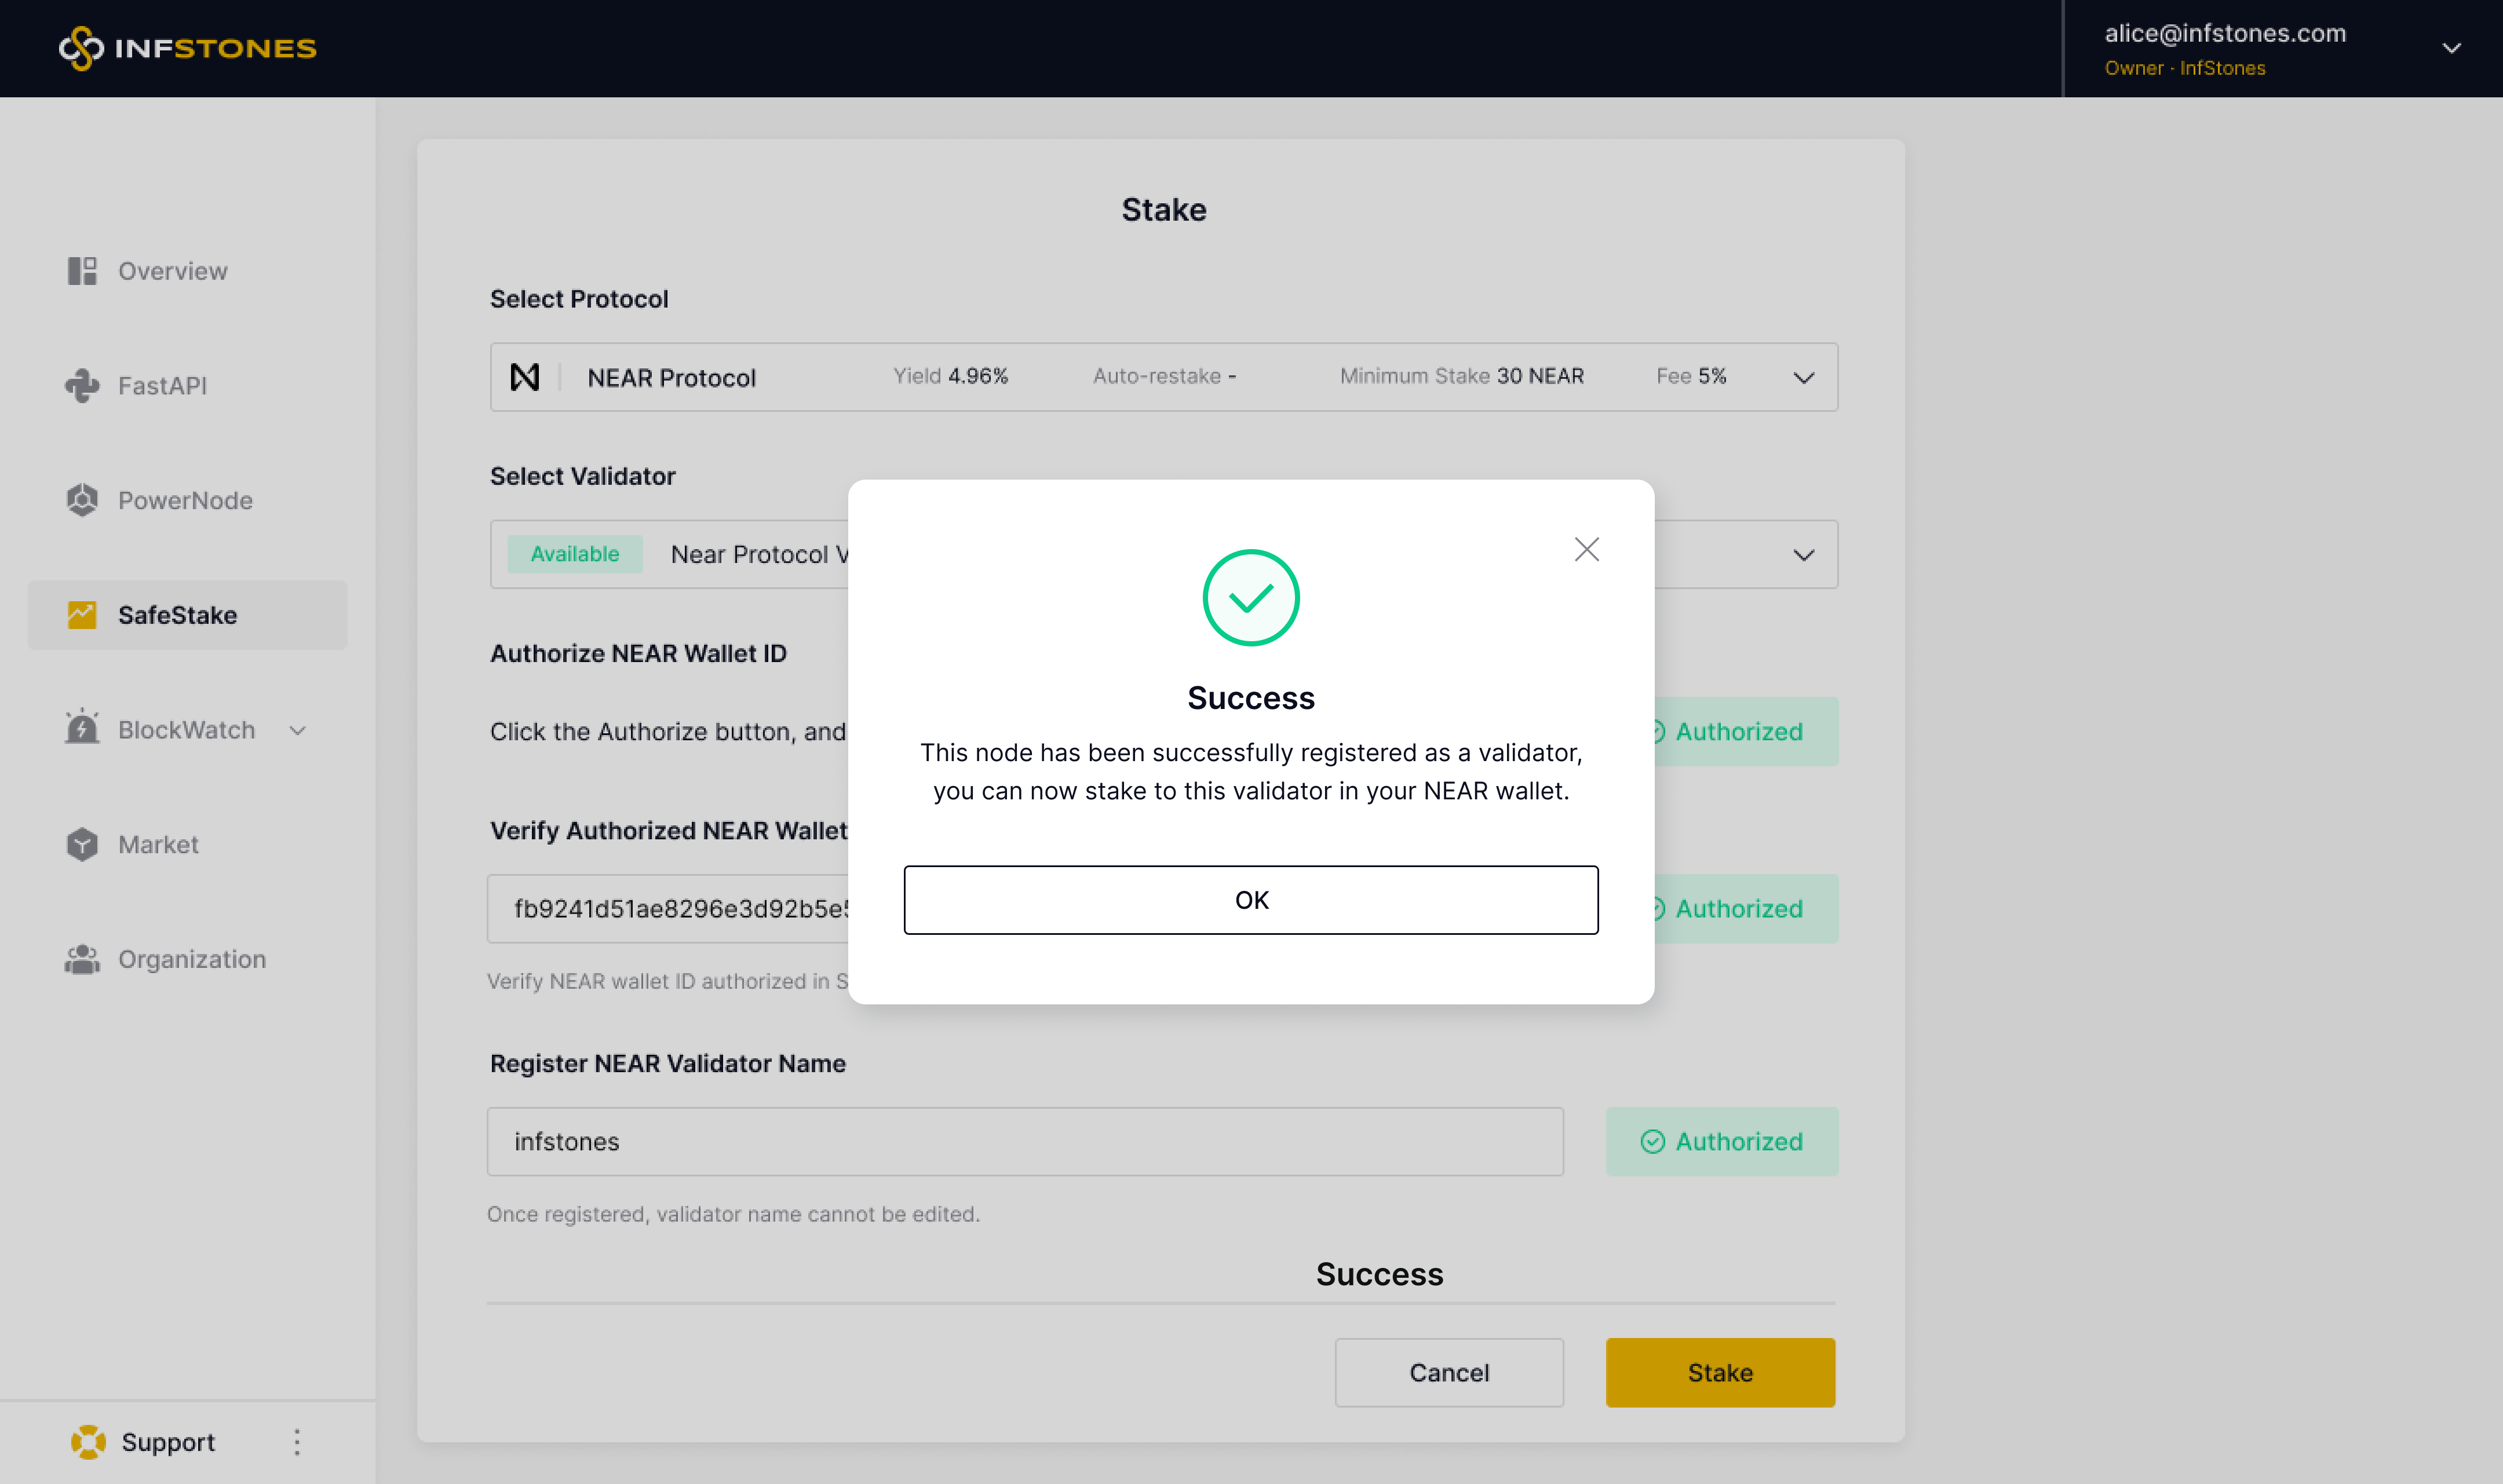Click the Overview dashboard icon
The image size is (2503, 1484).
tap(82, 271)
